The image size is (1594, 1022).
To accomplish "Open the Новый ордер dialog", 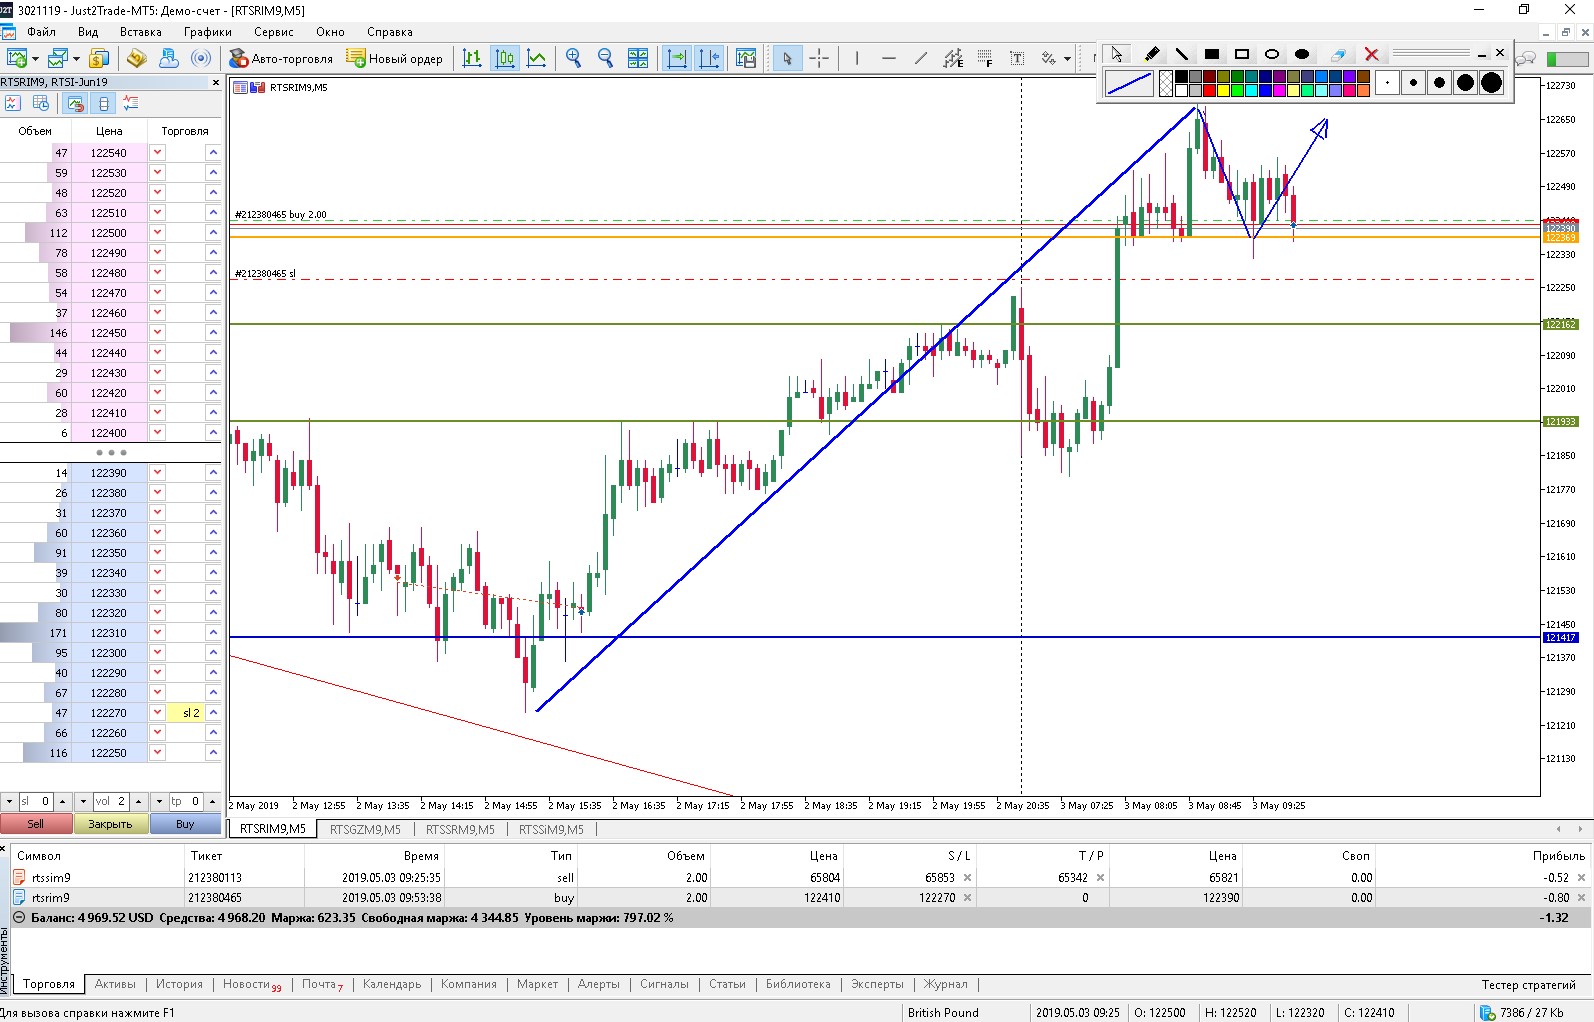I will (x=395, y=58).
